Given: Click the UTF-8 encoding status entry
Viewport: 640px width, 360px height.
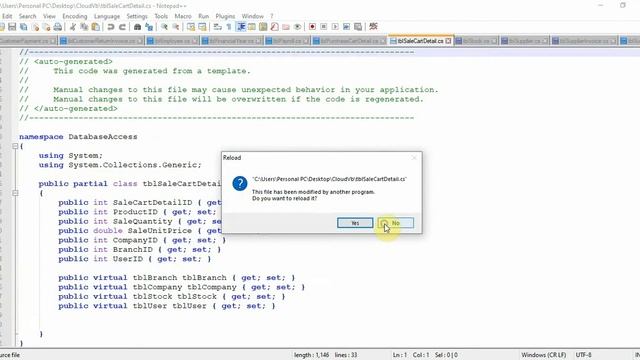Looking at the screenshot, I should [584, 355].
